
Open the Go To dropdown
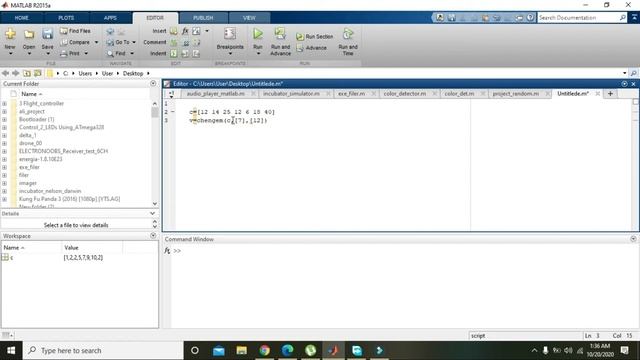(121, 42)
